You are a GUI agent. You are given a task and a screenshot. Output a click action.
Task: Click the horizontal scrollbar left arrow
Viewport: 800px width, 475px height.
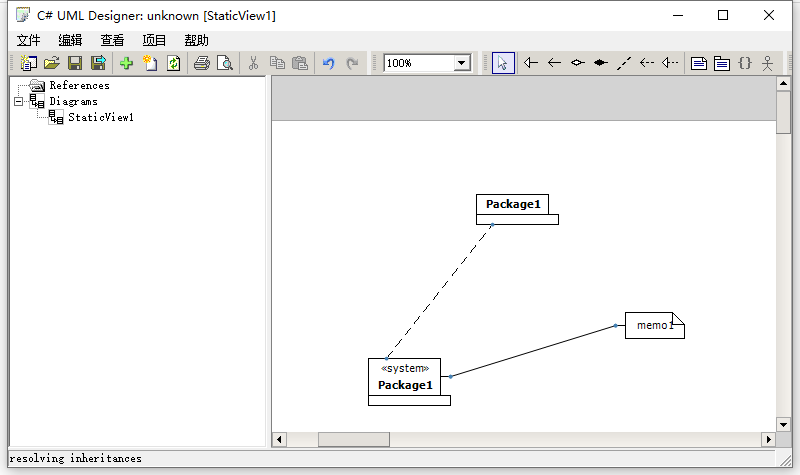pyautogui.click(x=279, y=439)
